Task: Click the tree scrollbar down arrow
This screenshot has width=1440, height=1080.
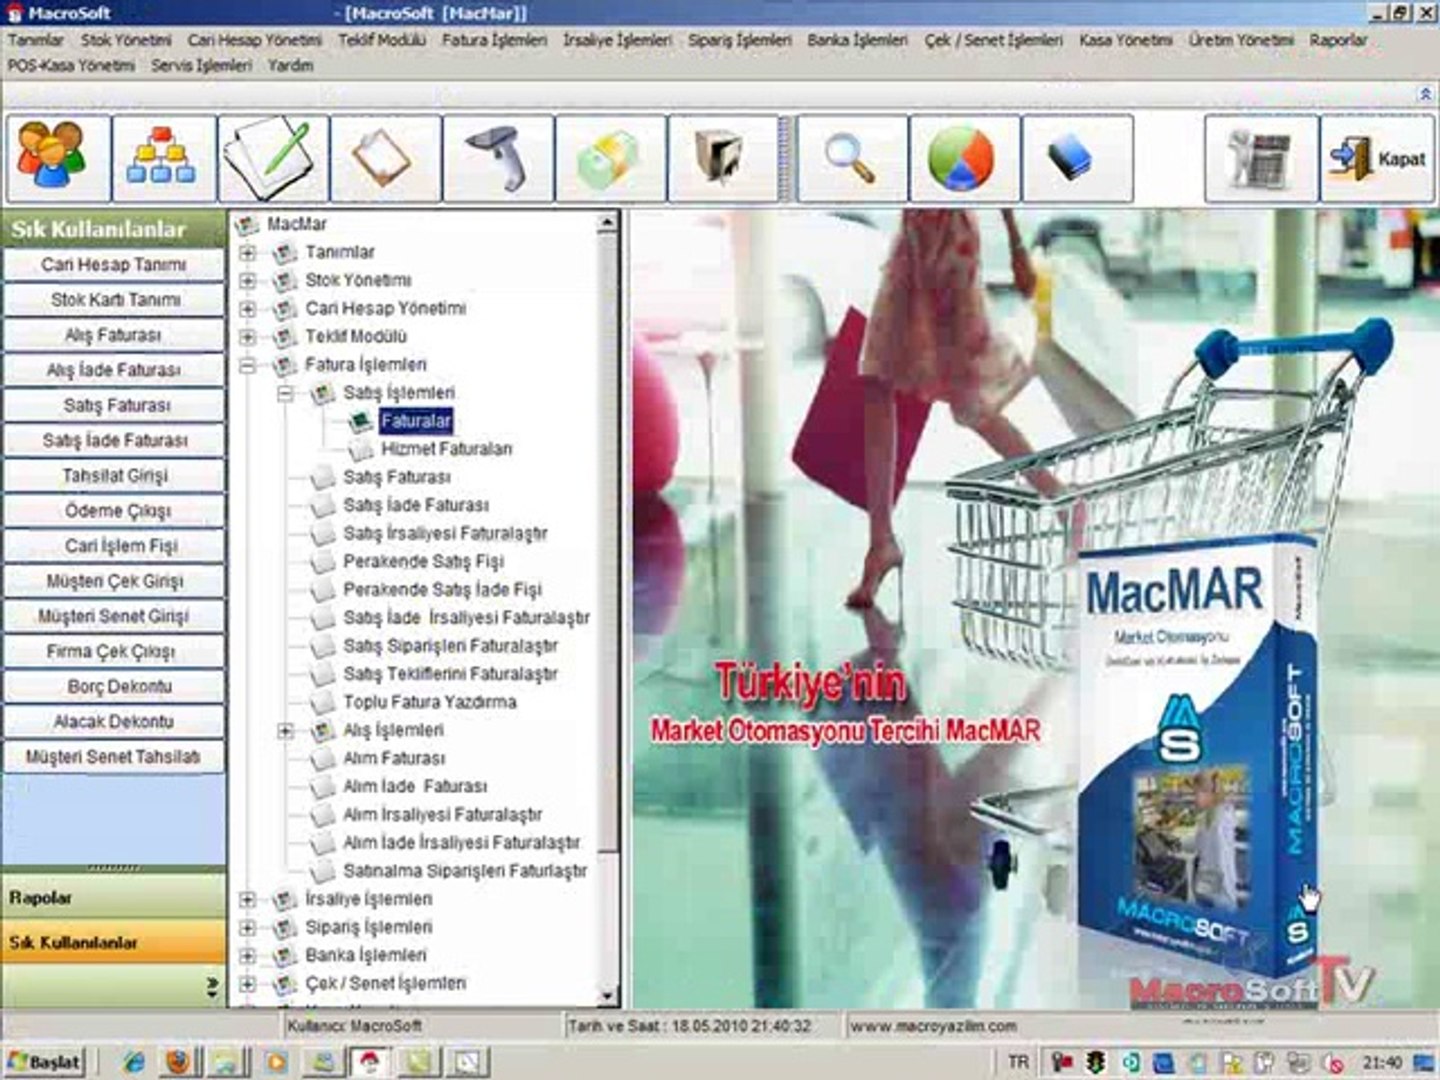Action: [607, 996]
